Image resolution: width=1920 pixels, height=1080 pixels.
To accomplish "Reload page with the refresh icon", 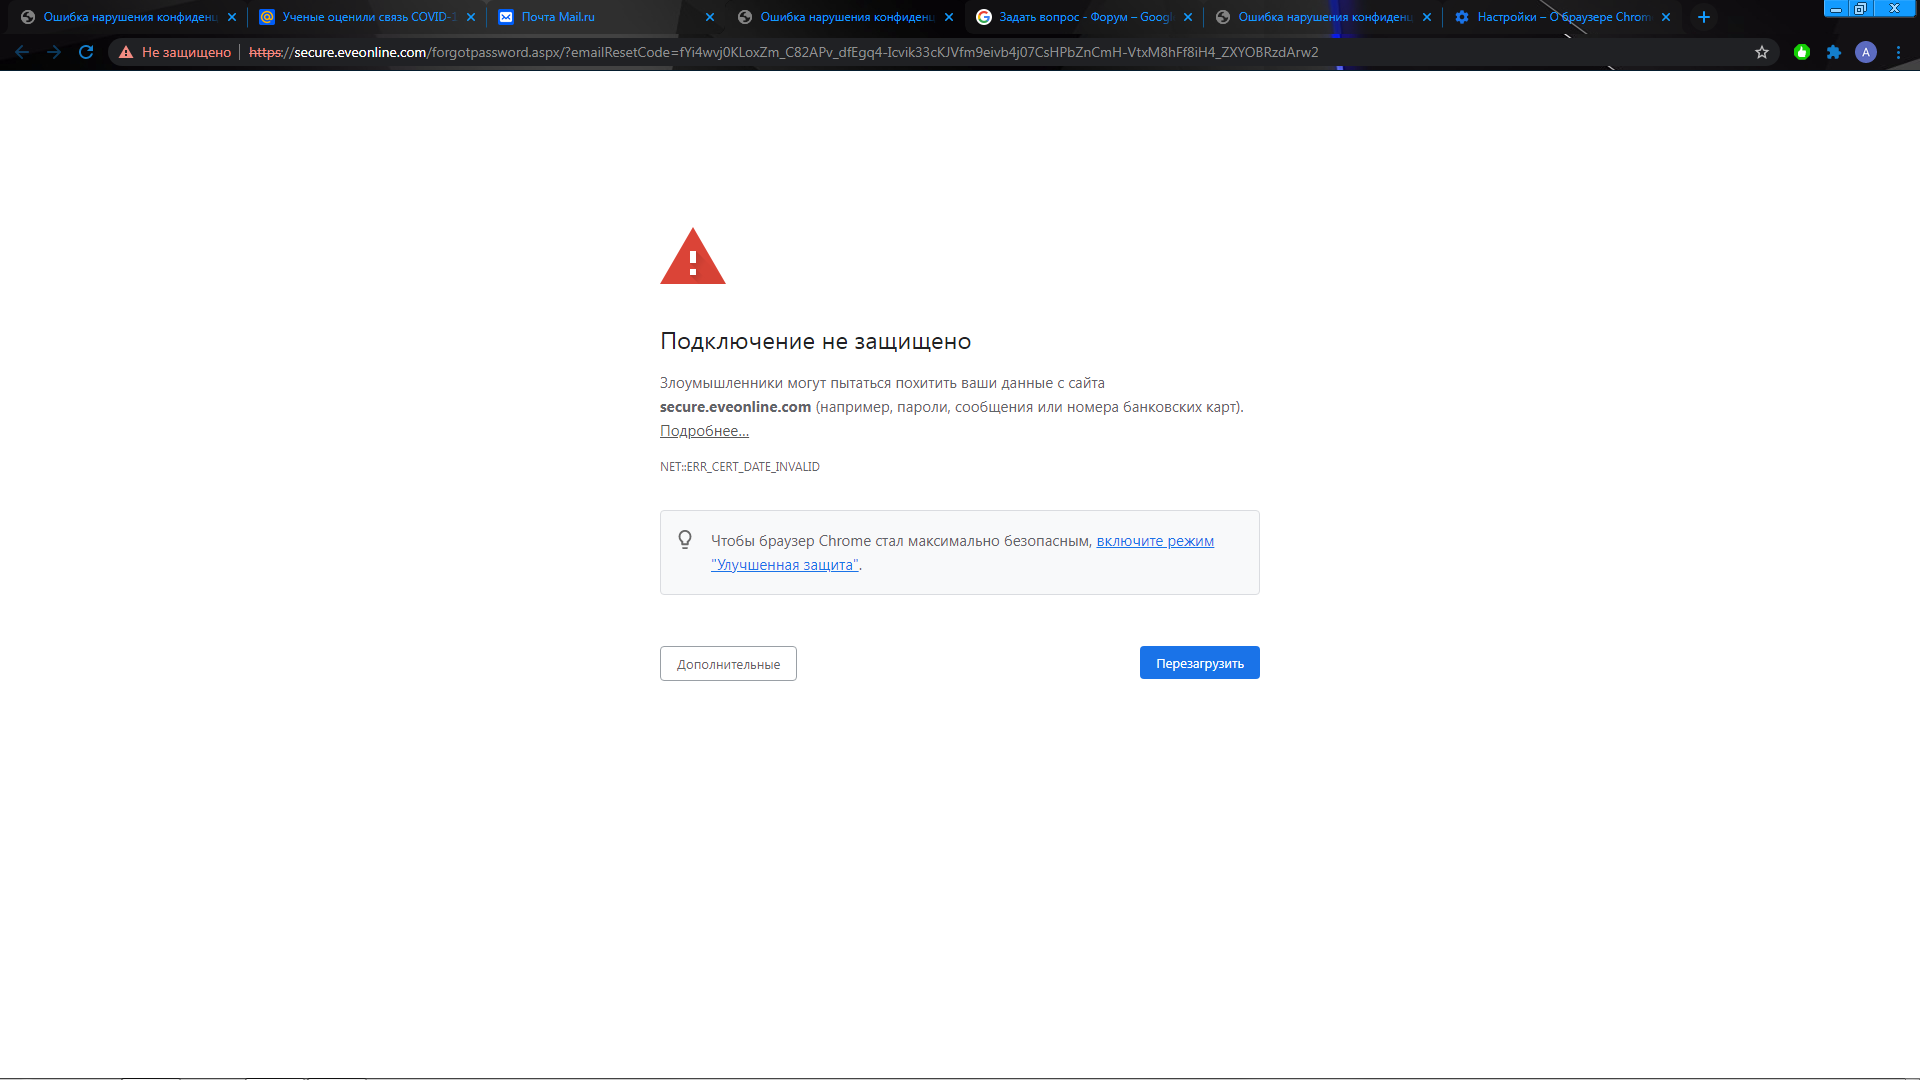I will (86, 52).
